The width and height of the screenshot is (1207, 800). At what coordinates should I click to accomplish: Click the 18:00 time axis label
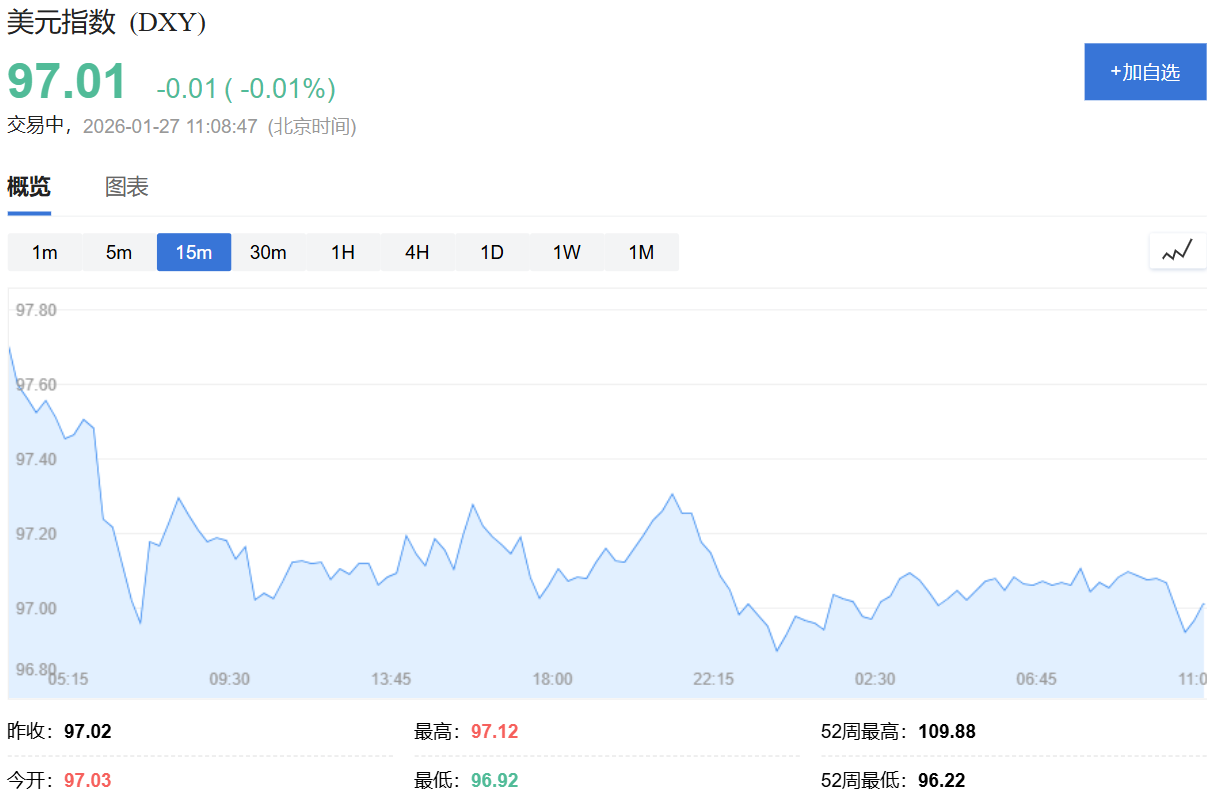coord(552,679)
